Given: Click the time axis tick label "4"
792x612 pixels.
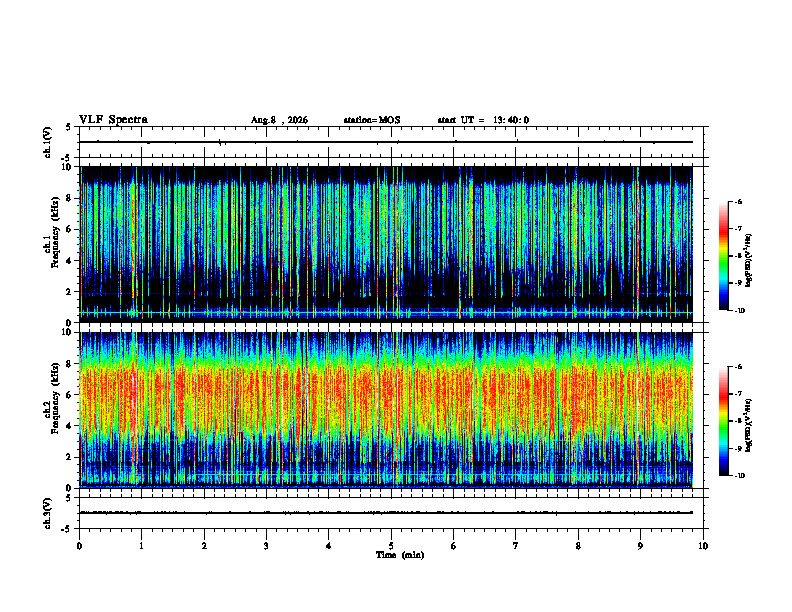Looking at the screenshot, I should 329,546.
